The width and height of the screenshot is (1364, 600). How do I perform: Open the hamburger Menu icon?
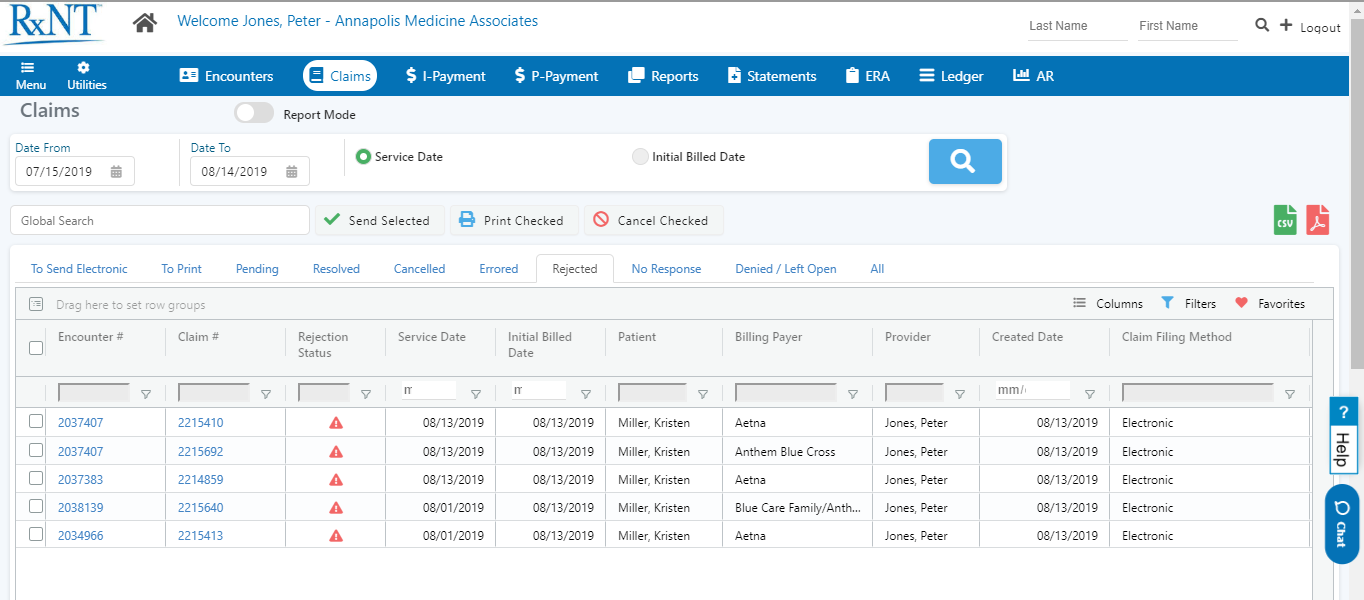tap(28, 68)
